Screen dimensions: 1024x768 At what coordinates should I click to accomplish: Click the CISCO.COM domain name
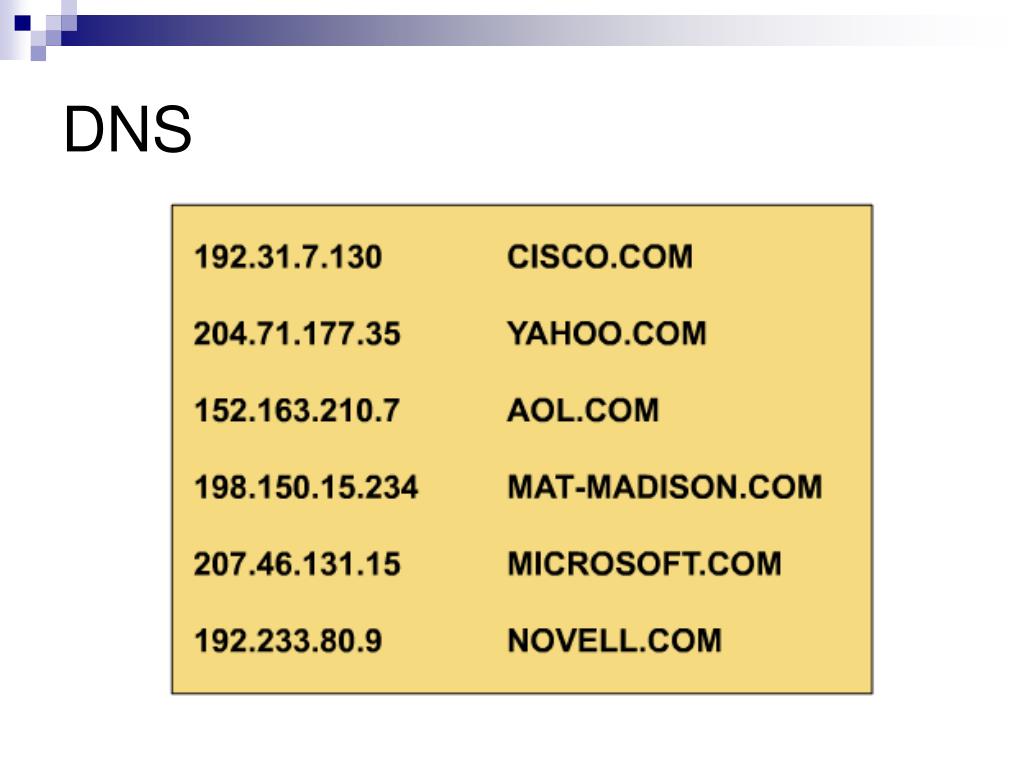pyautogui.click(x=600, y=257)
